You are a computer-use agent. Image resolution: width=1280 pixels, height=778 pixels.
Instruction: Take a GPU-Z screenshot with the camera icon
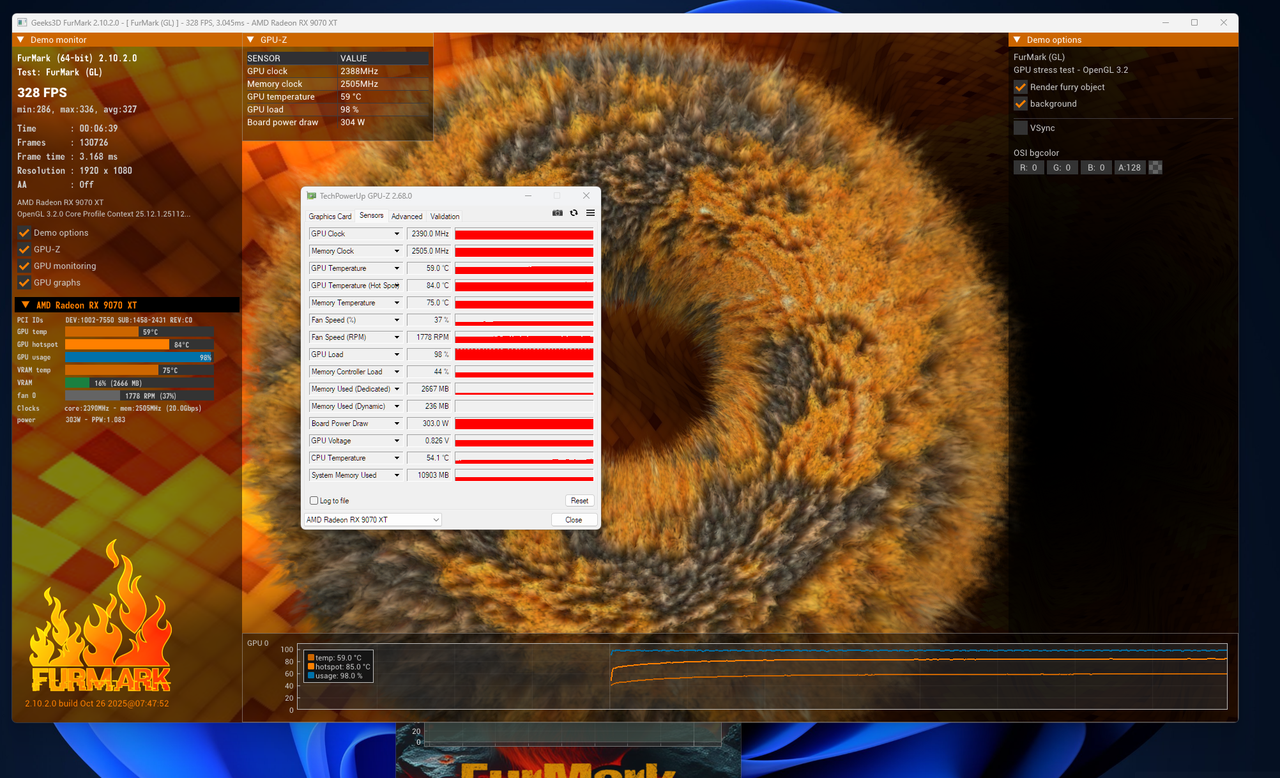pyautogui.click(x=557, y=212)
